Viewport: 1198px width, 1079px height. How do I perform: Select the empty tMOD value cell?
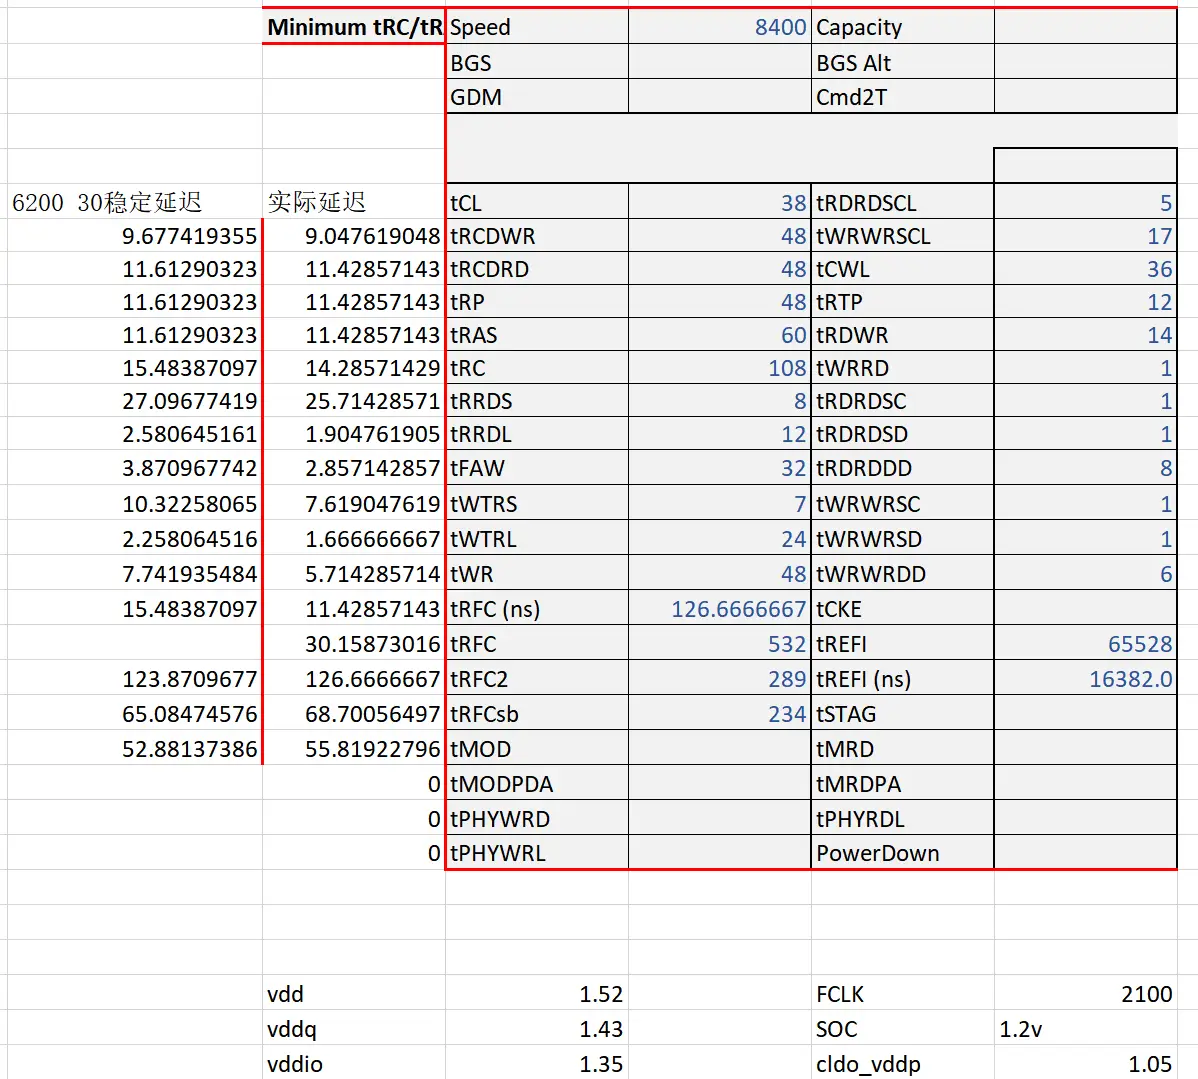point(720,748)
